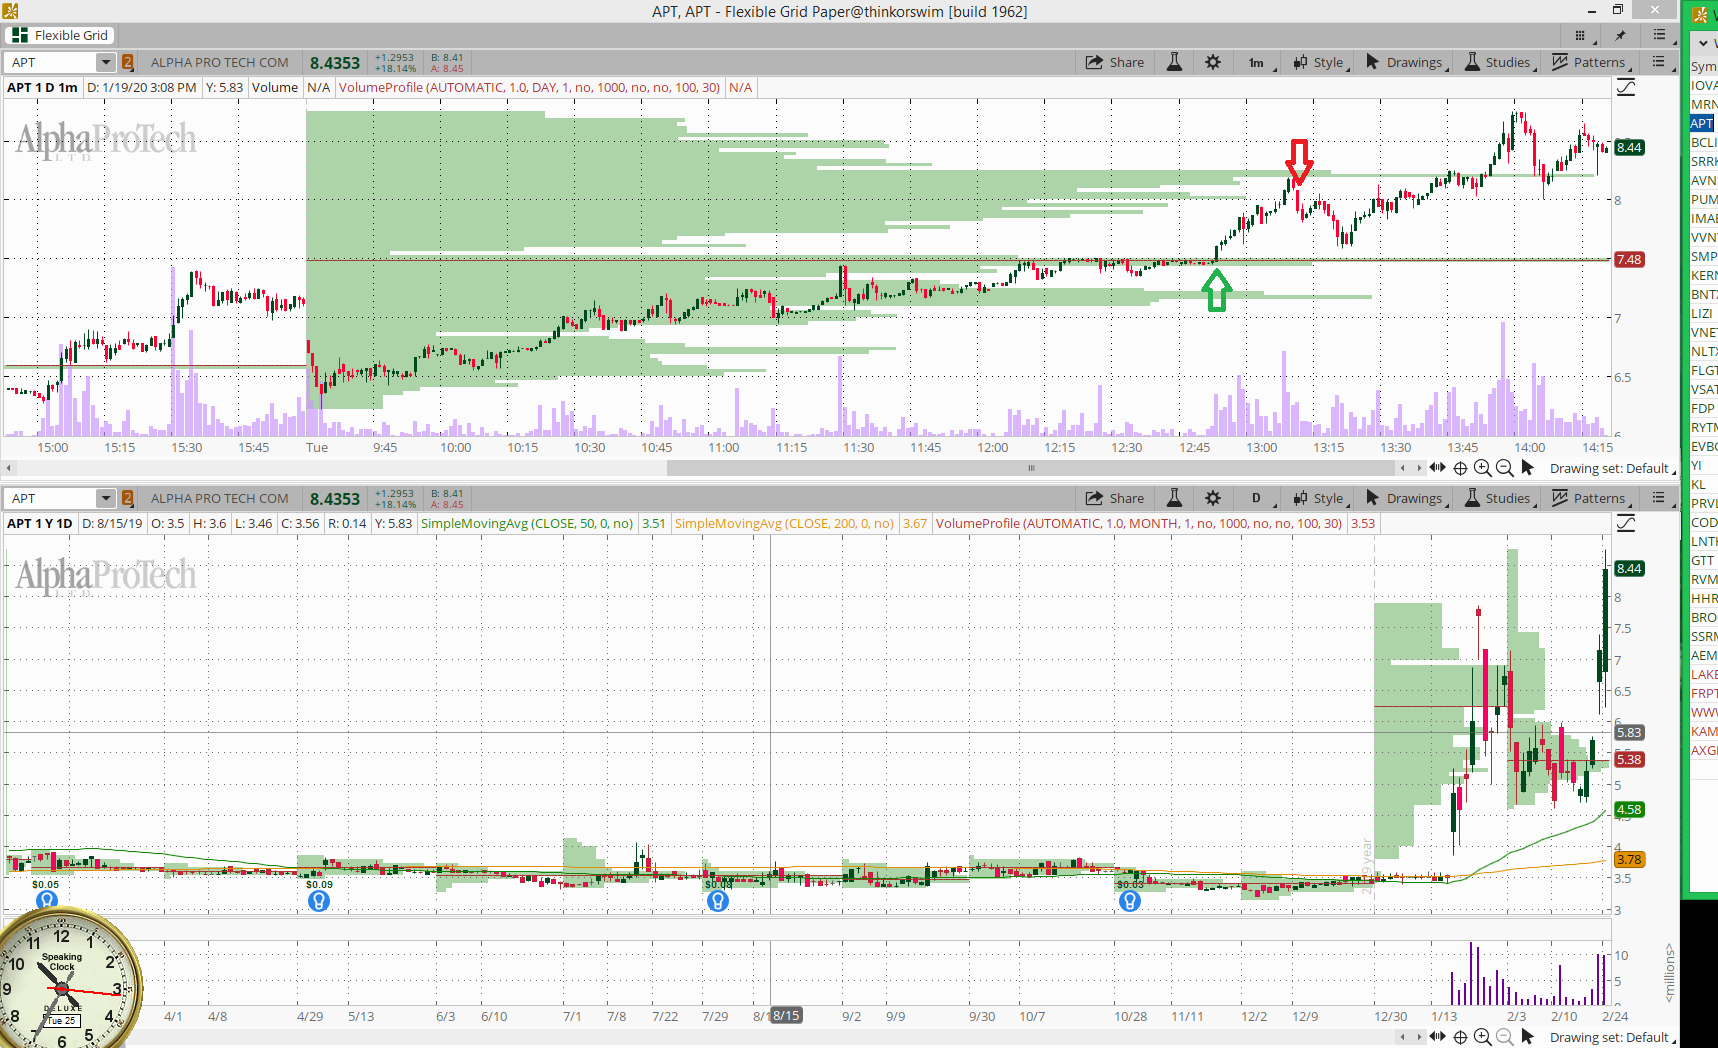1718x1048 pixels.
Task: Click the 4.58 price bubble on bottom chart
Action: [1629, 810]
